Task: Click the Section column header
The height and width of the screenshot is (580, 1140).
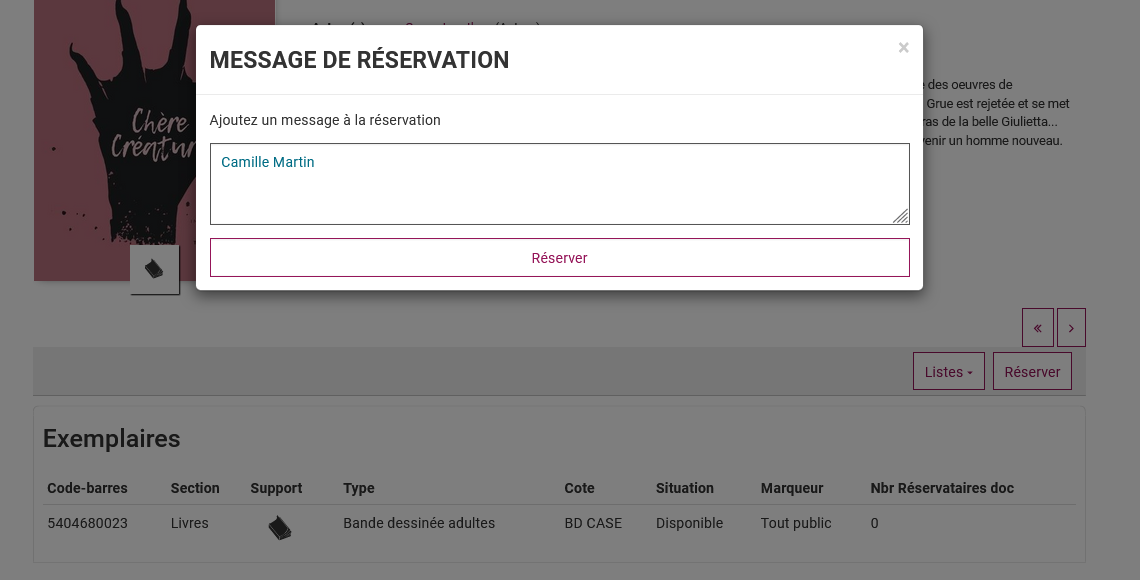Action: point(195,488)
